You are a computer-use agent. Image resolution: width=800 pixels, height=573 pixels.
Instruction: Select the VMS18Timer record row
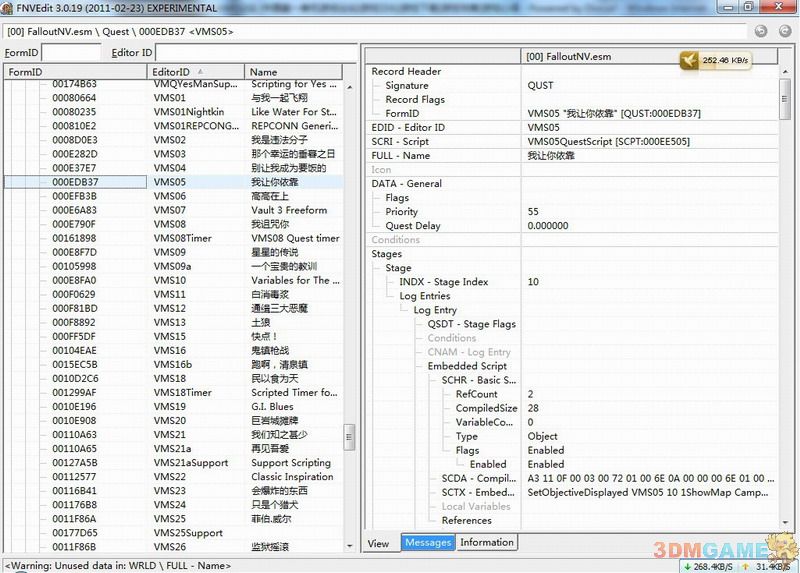[173, 392]
